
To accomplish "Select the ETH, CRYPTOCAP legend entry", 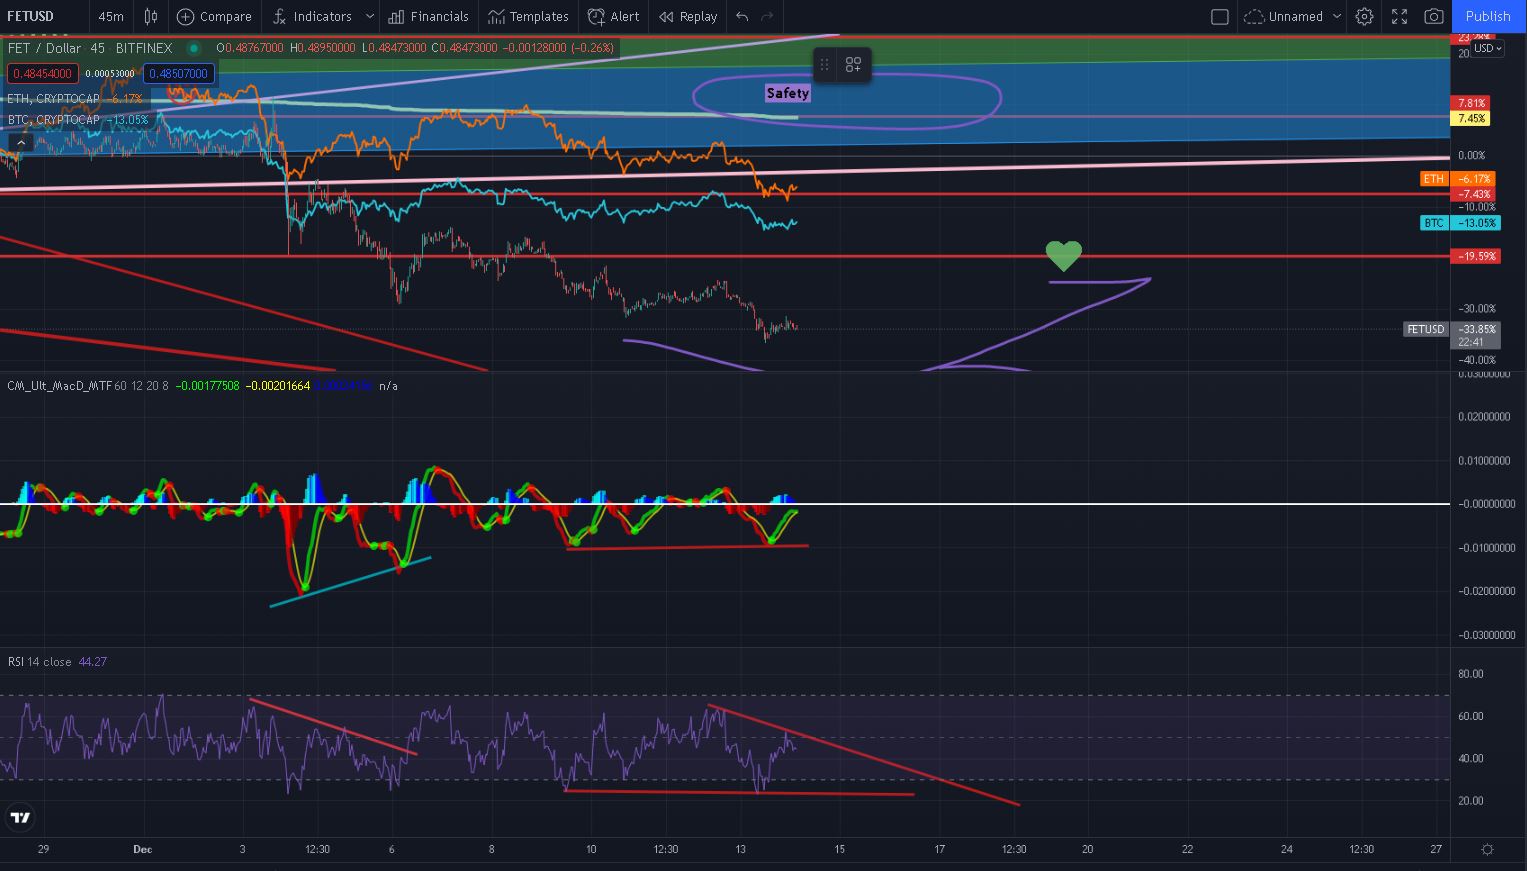I will 54,99.
